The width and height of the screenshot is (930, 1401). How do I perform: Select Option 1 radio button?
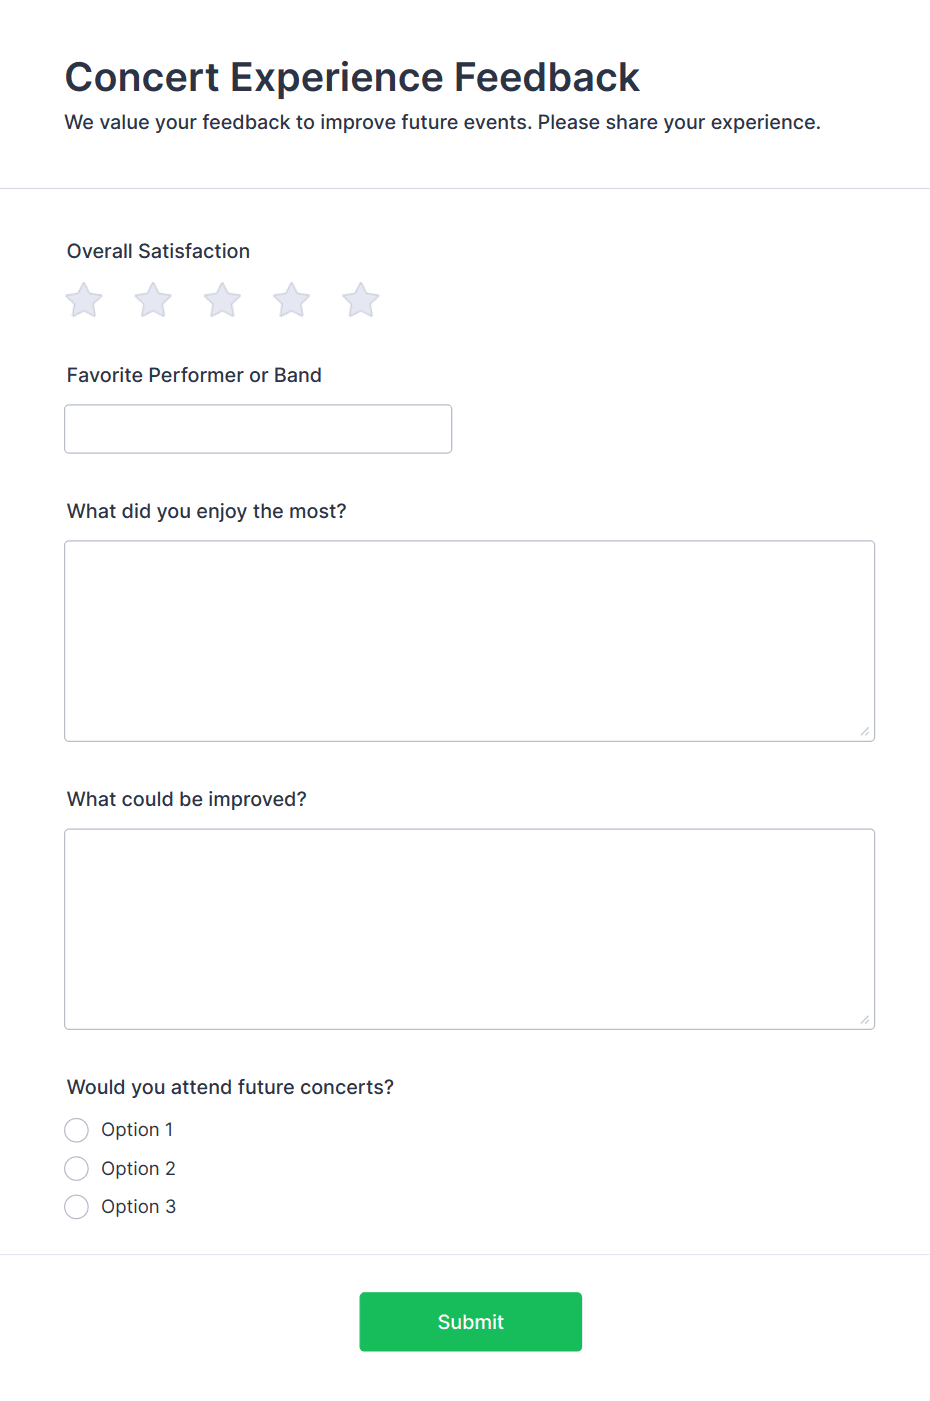pyautogui.click(x=77, y=1130)
